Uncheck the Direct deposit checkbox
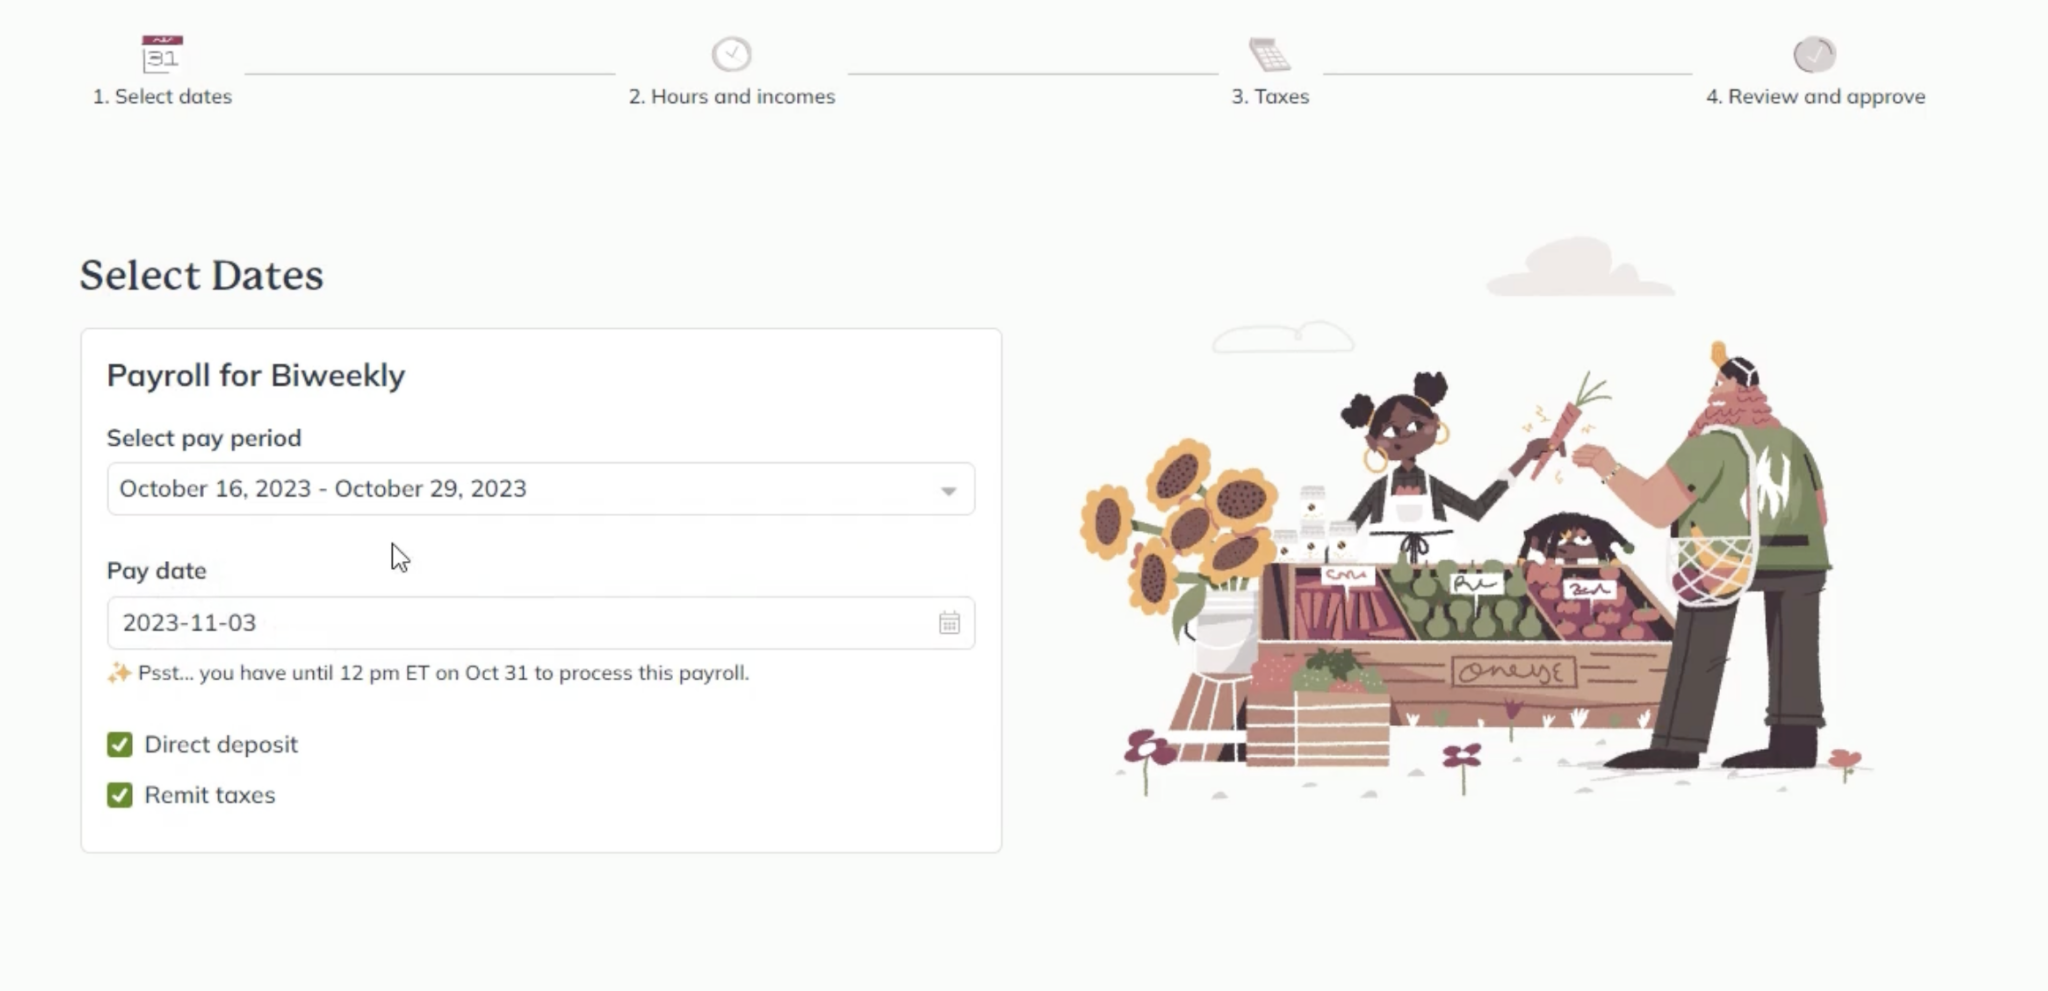Image resolution: width=2048 pixels, height=991 pixels. pos(120,745)
